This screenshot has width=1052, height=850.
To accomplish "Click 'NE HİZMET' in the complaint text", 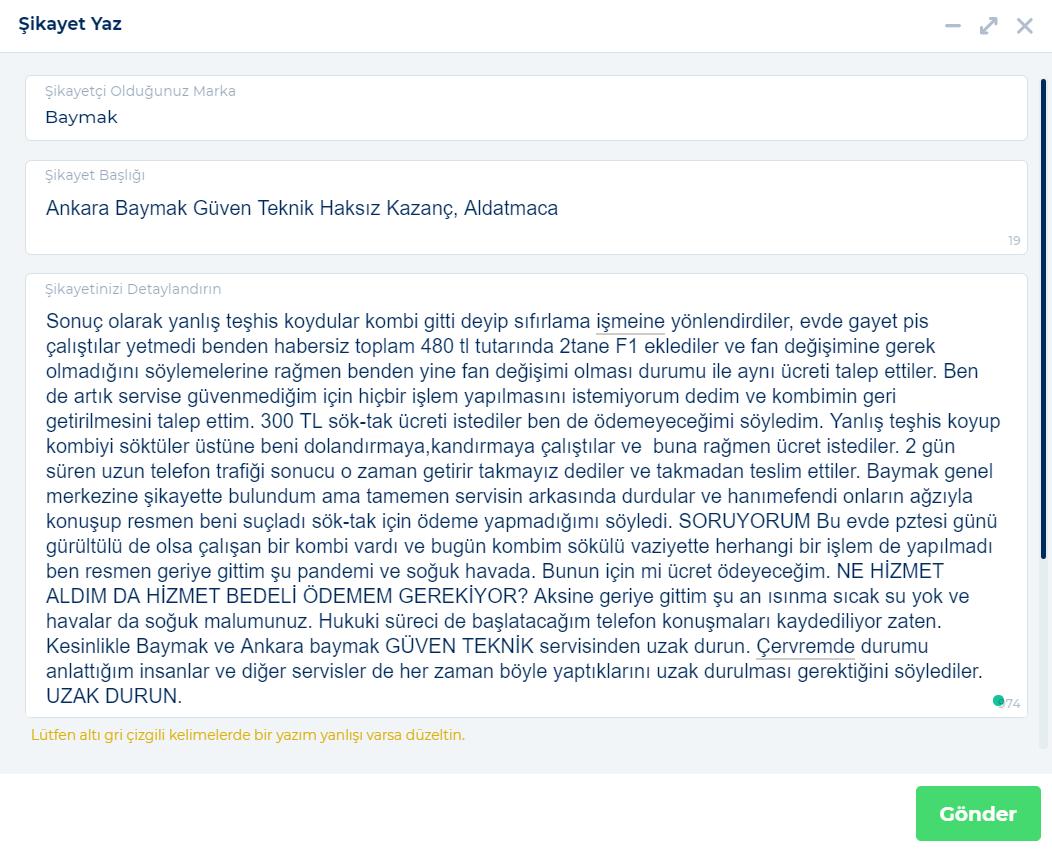I will (x=890, y=572).
